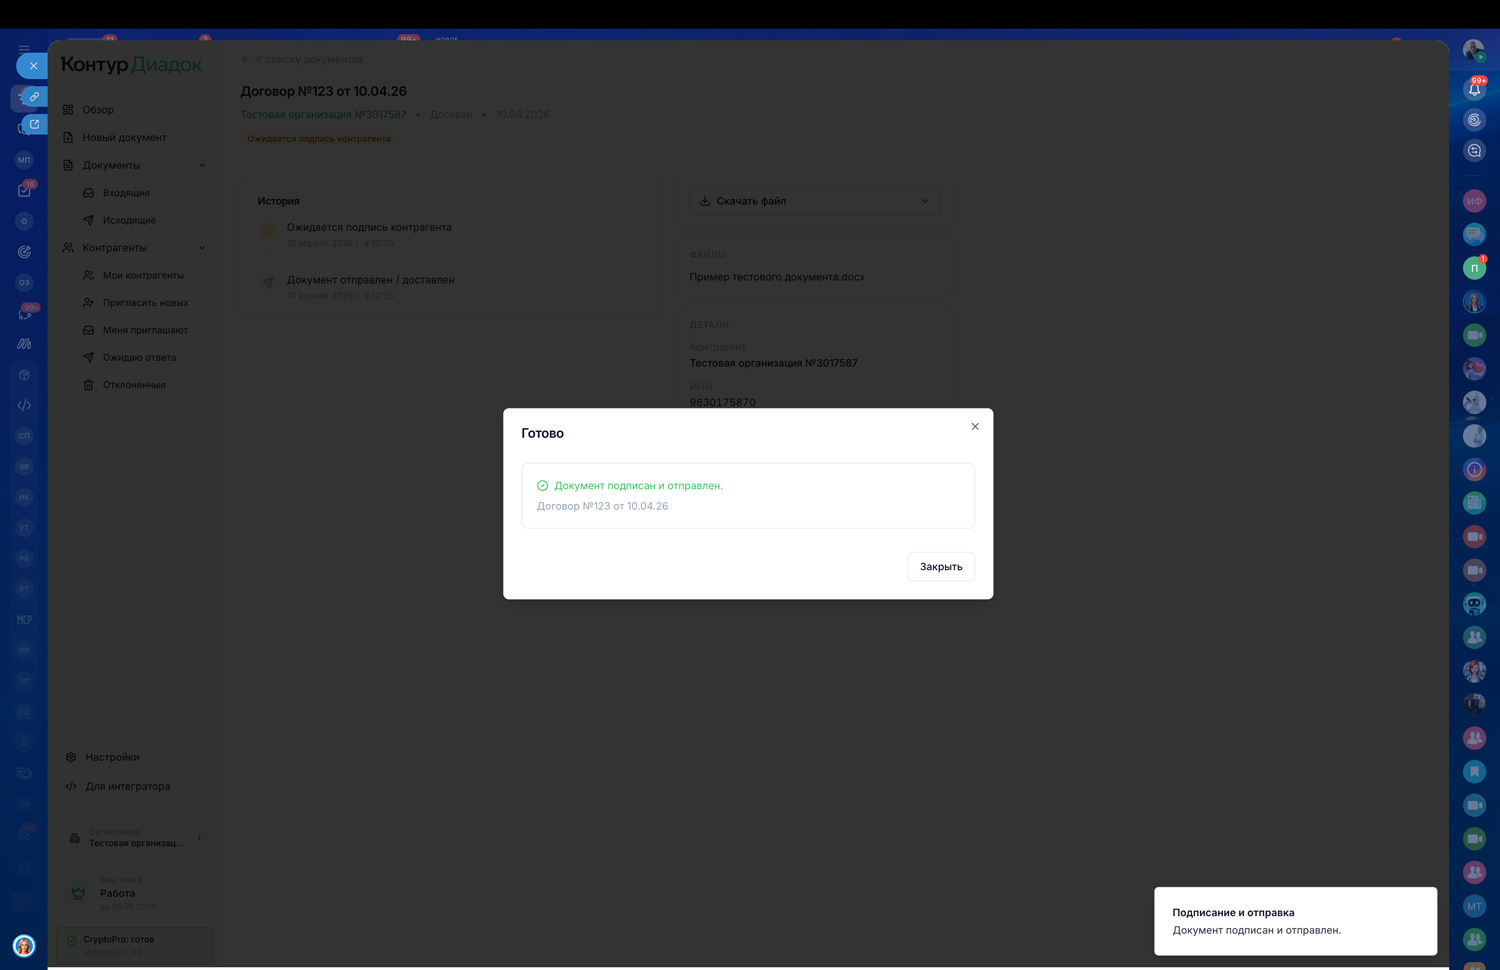Open the notifications bell with the 99+ badge
The width and height of the screenshot is (1500, 970).
[x=1474, y=89]
